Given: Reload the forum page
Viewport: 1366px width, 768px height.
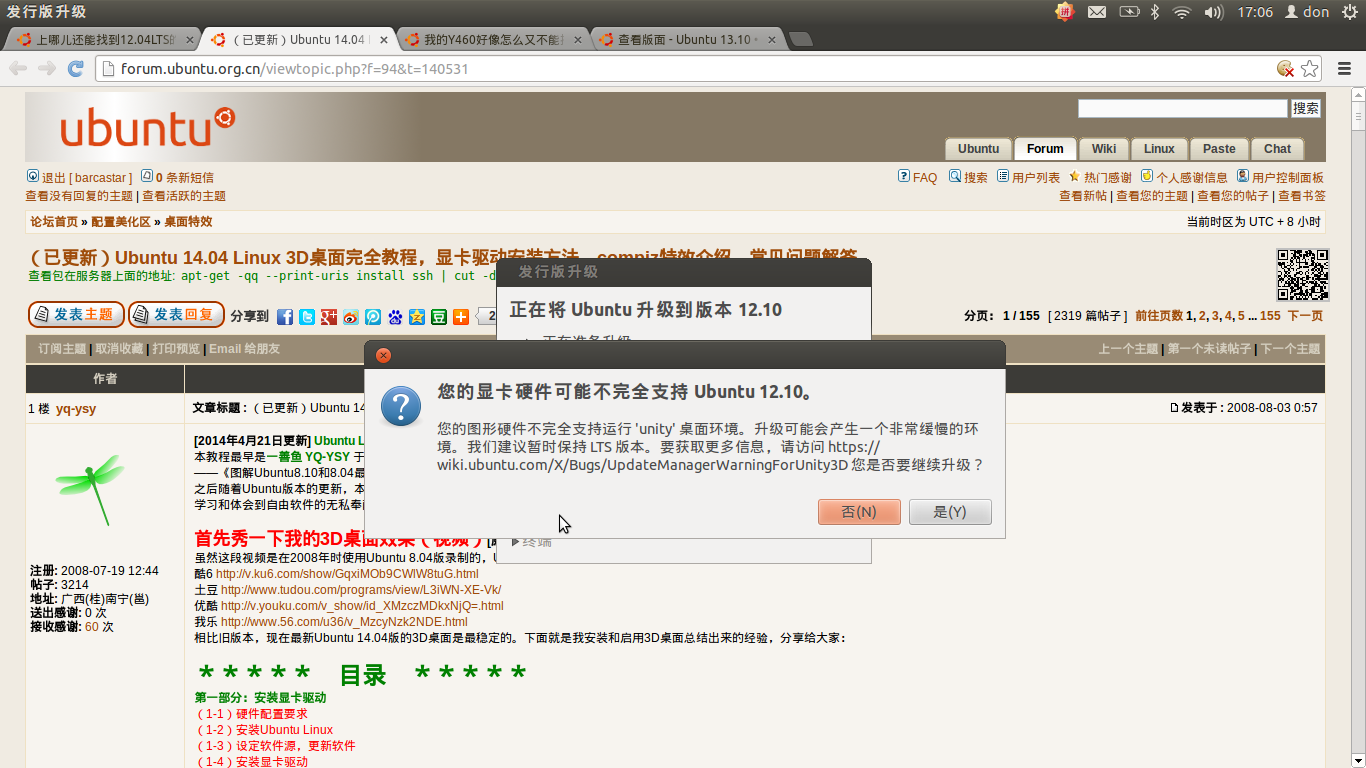Looking at the screenshot, I should pyautogui.click(x=75, y=69).
